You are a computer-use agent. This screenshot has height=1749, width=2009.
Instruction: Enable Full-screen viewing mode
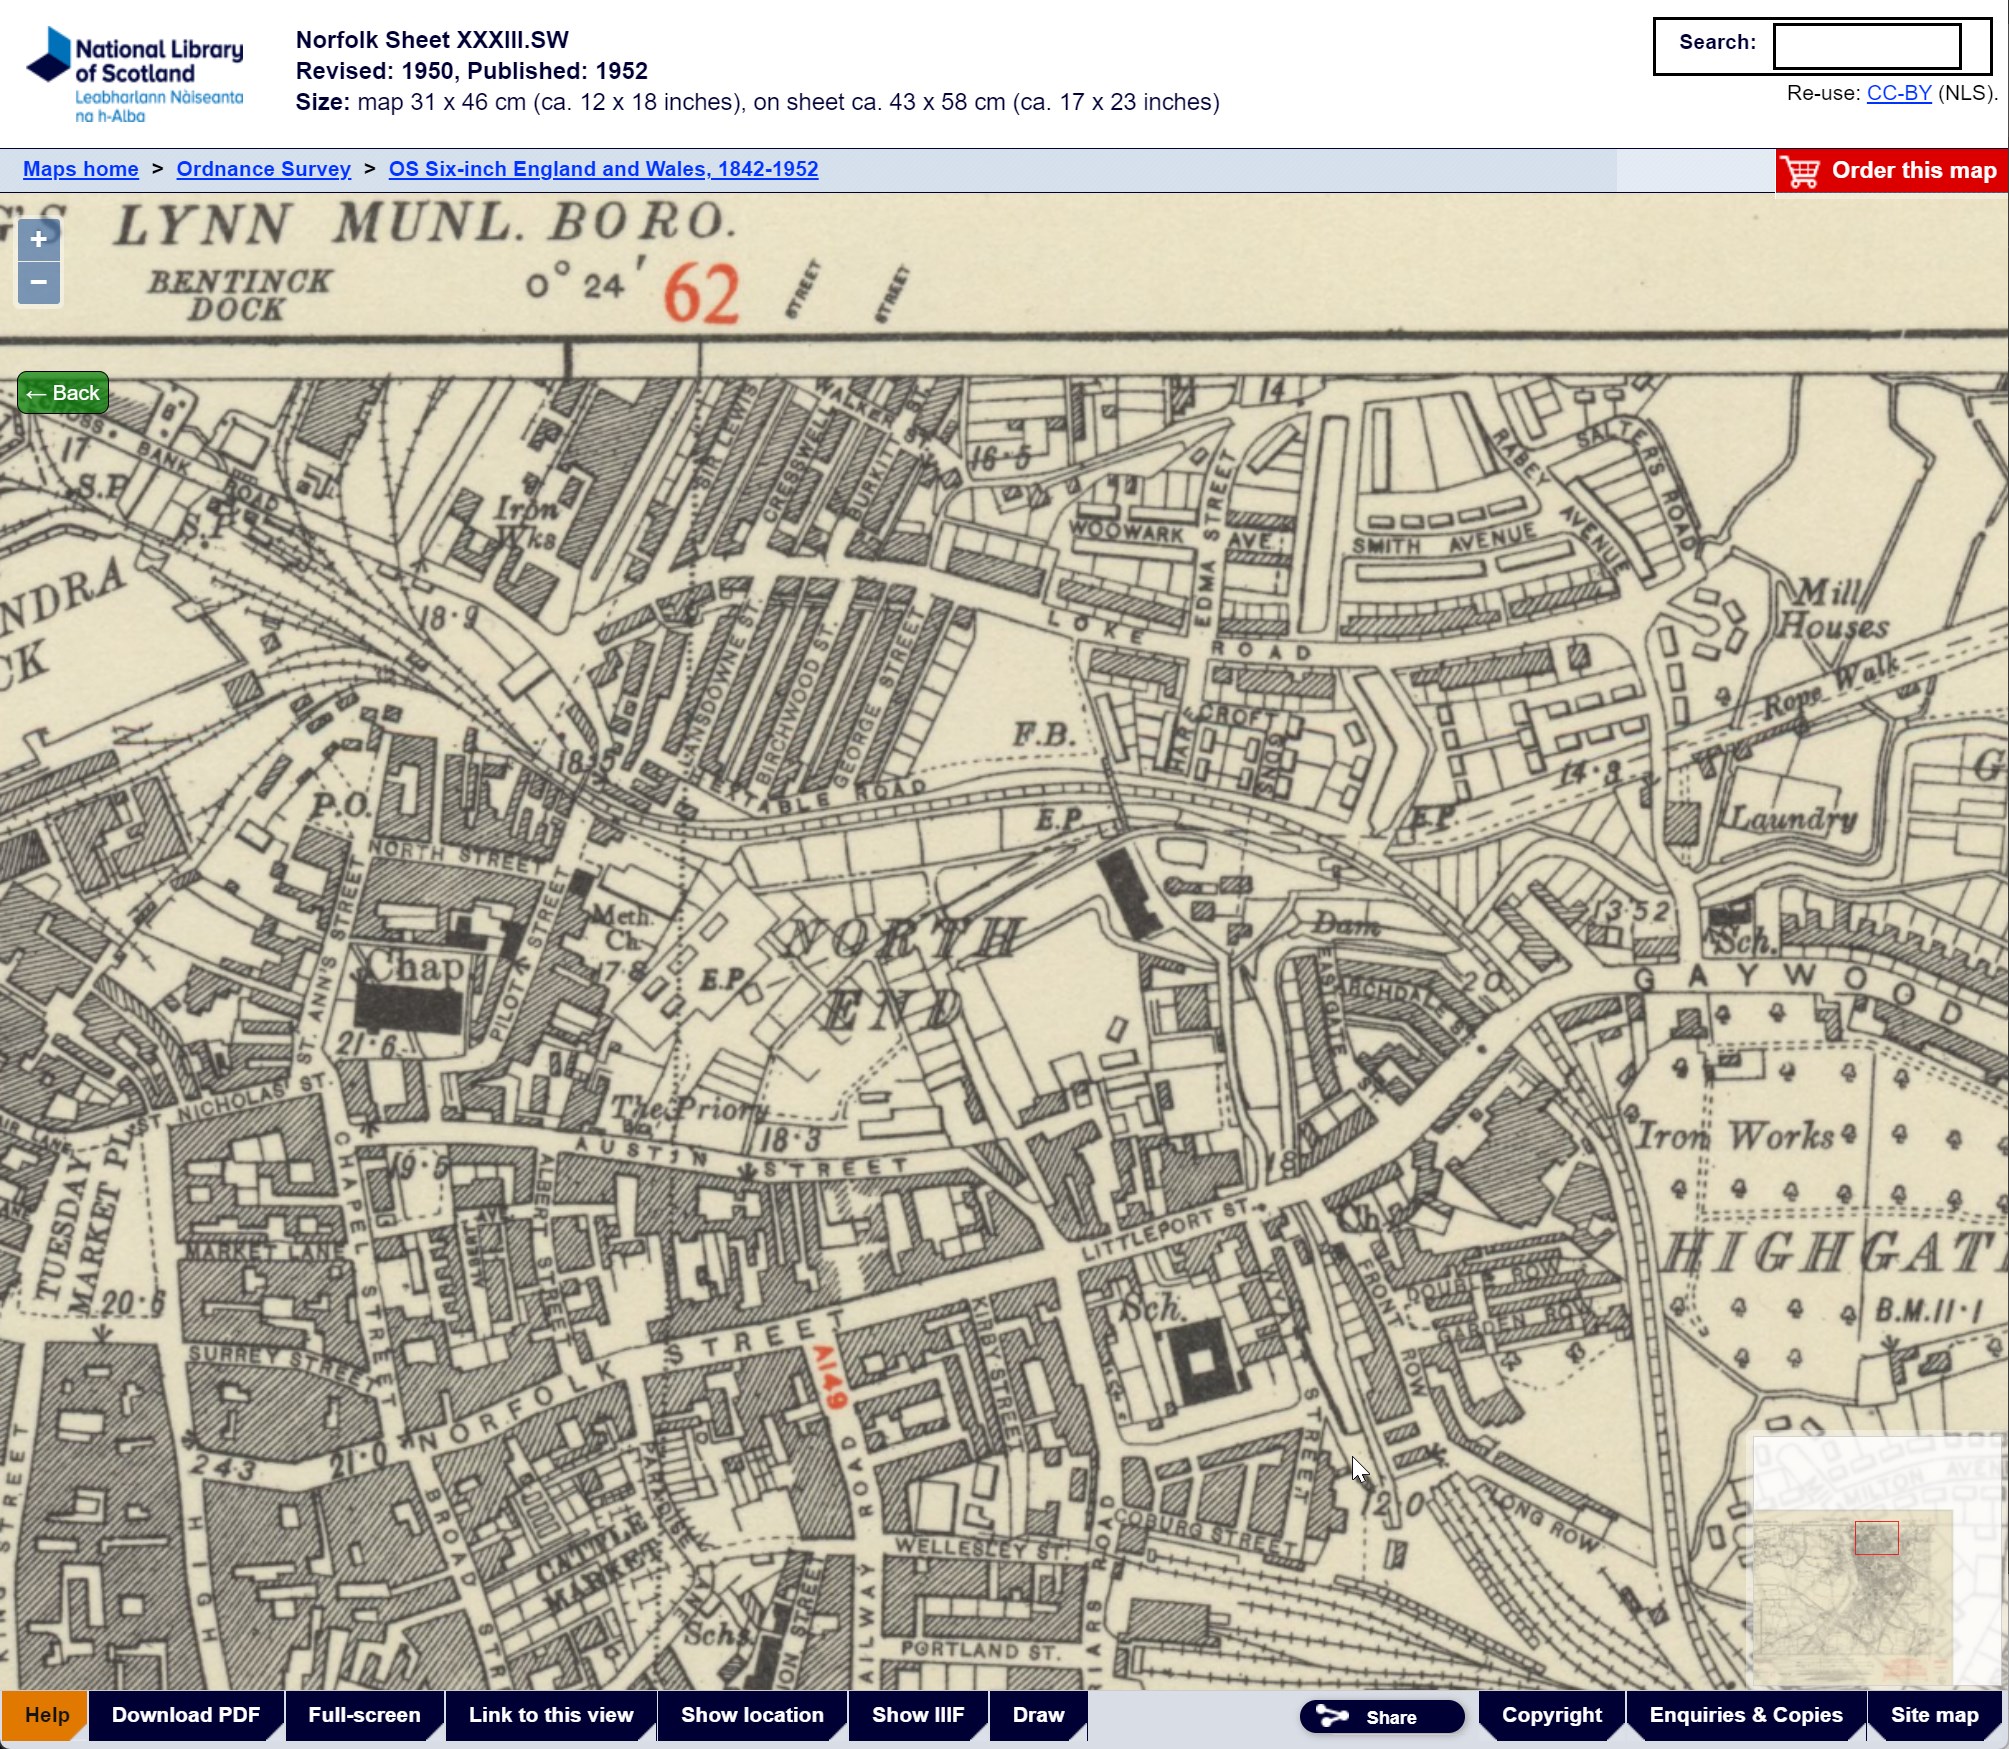(365, 1714)
